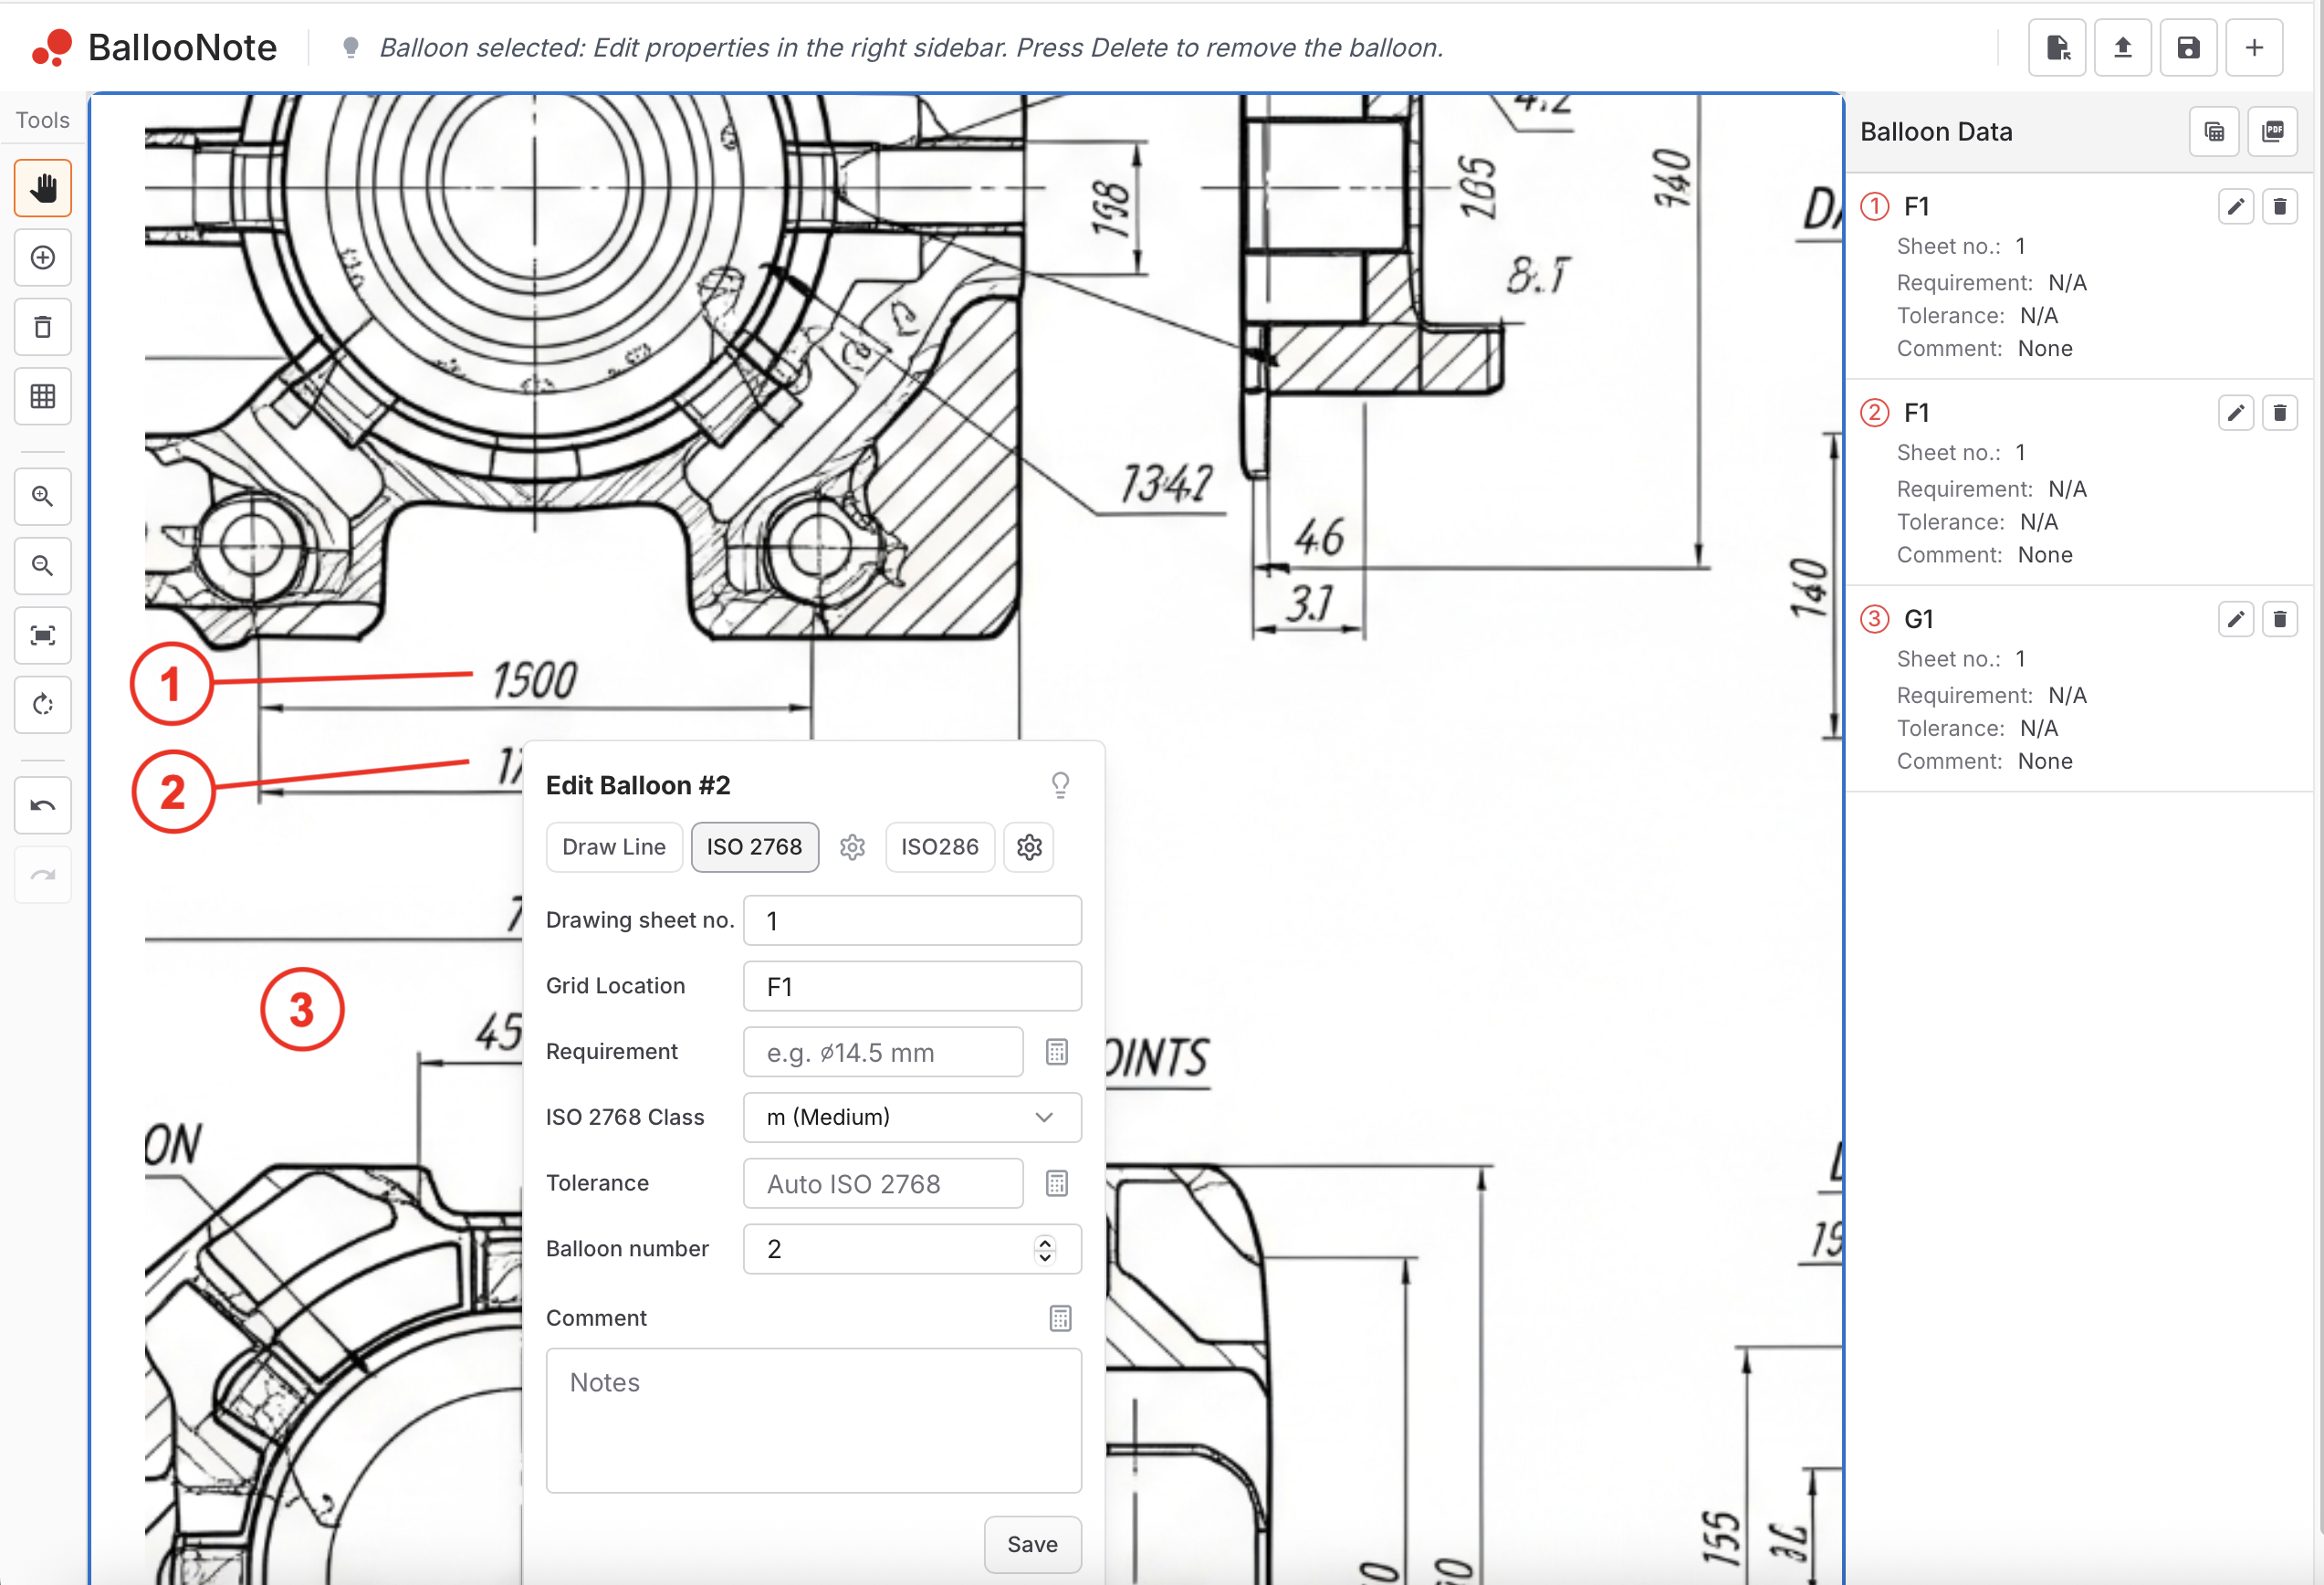Edit balloon 1 with pencil icon
Screen dimensions: 2324x1585
[x=2236, y=207]
